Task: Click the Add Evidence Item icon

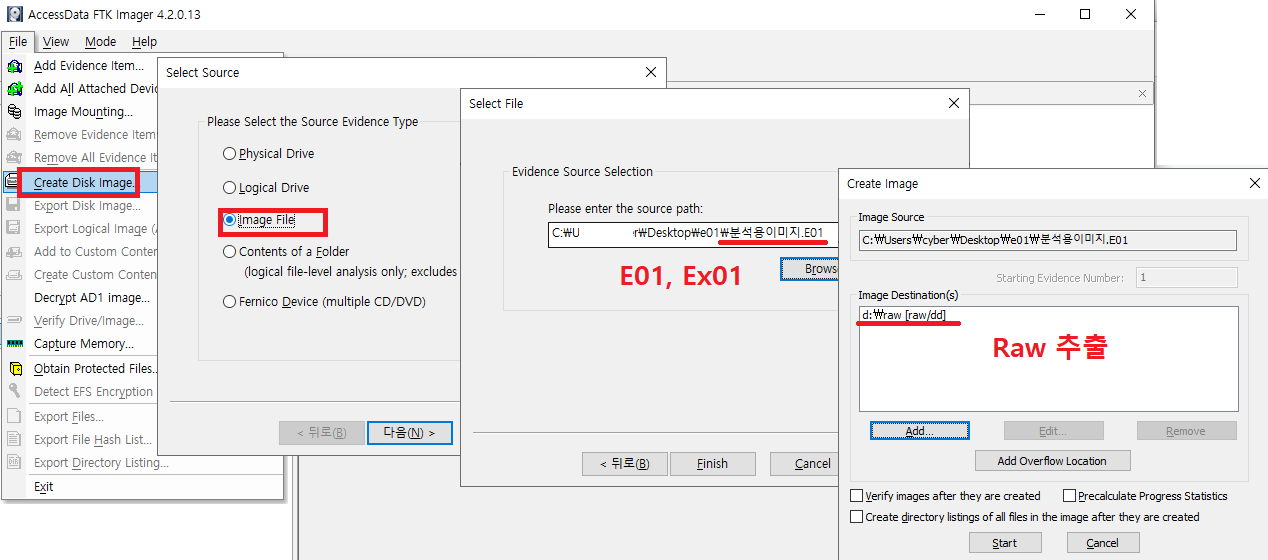Action: click(15, 66)
